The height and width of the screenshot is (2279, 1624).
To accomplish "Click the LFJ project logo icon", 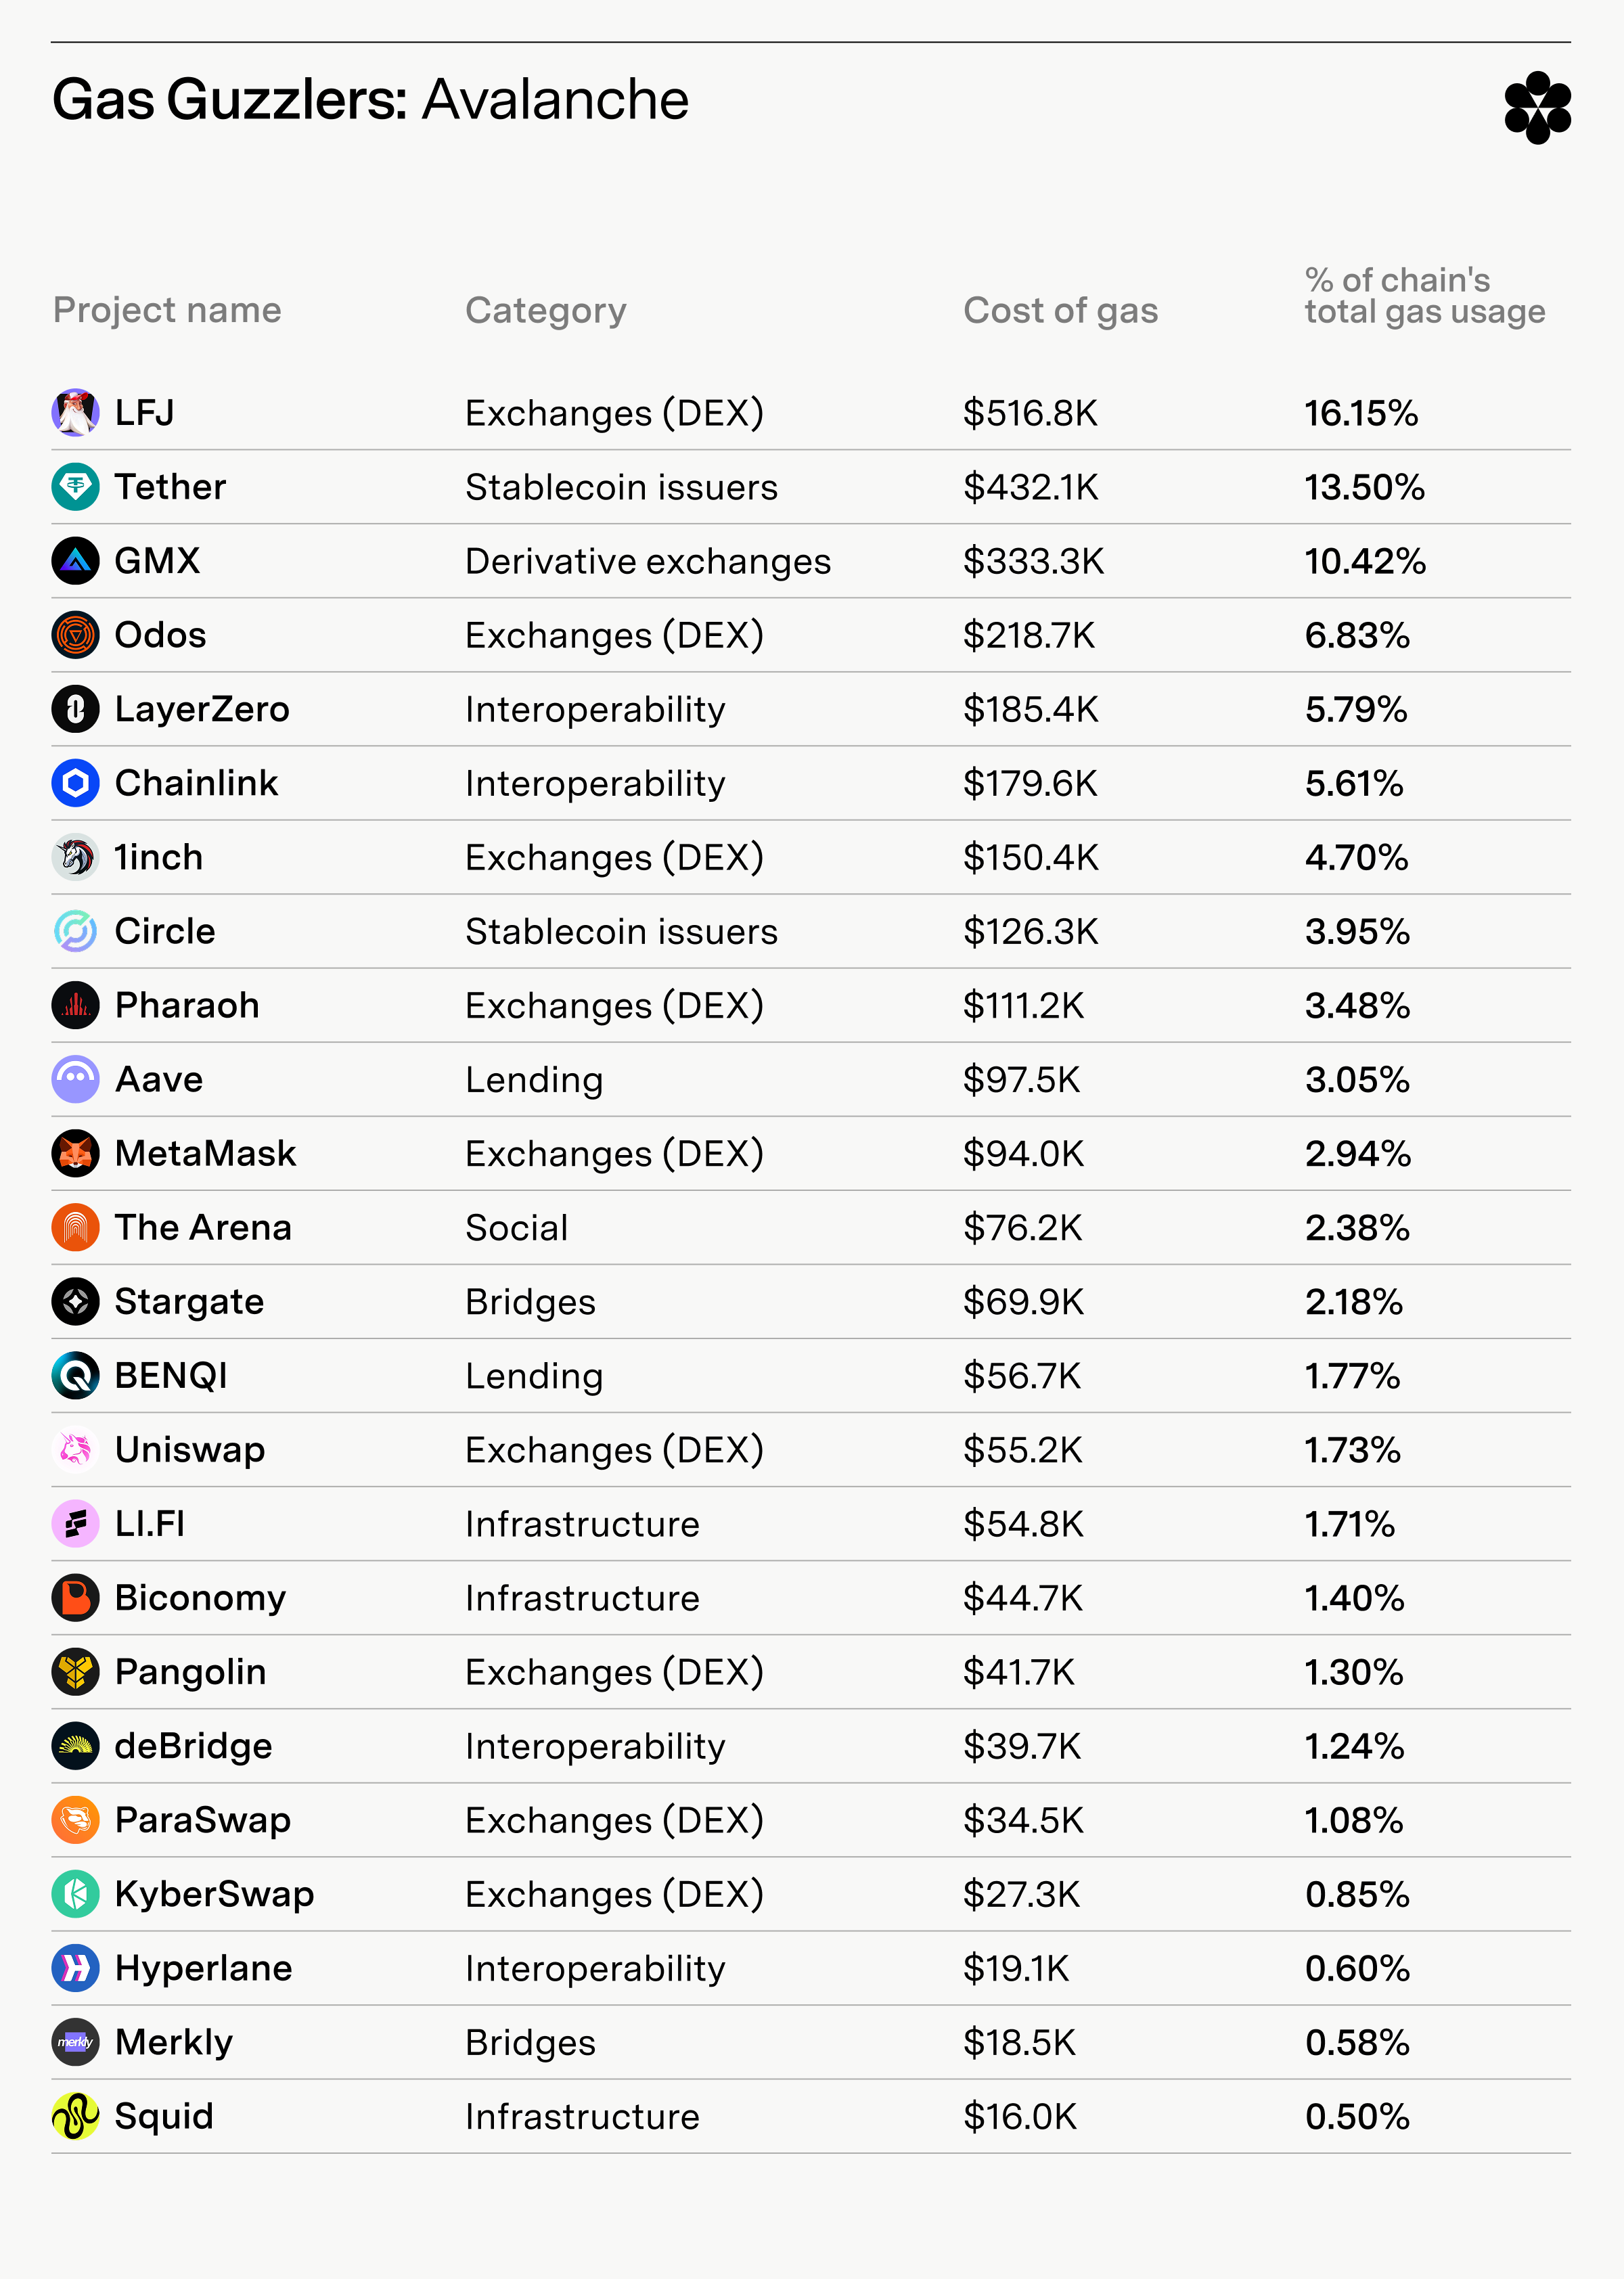I will (75, 413).
